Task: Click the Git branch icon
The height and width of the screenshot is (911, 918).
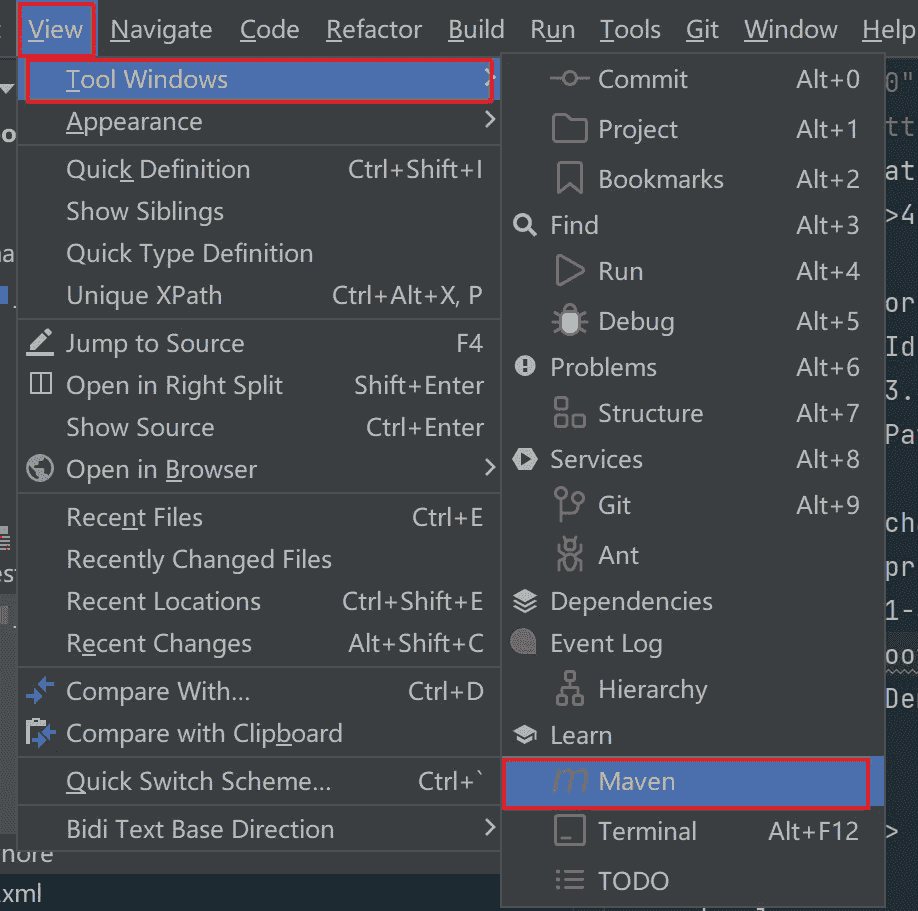Action: click(569, 505)
